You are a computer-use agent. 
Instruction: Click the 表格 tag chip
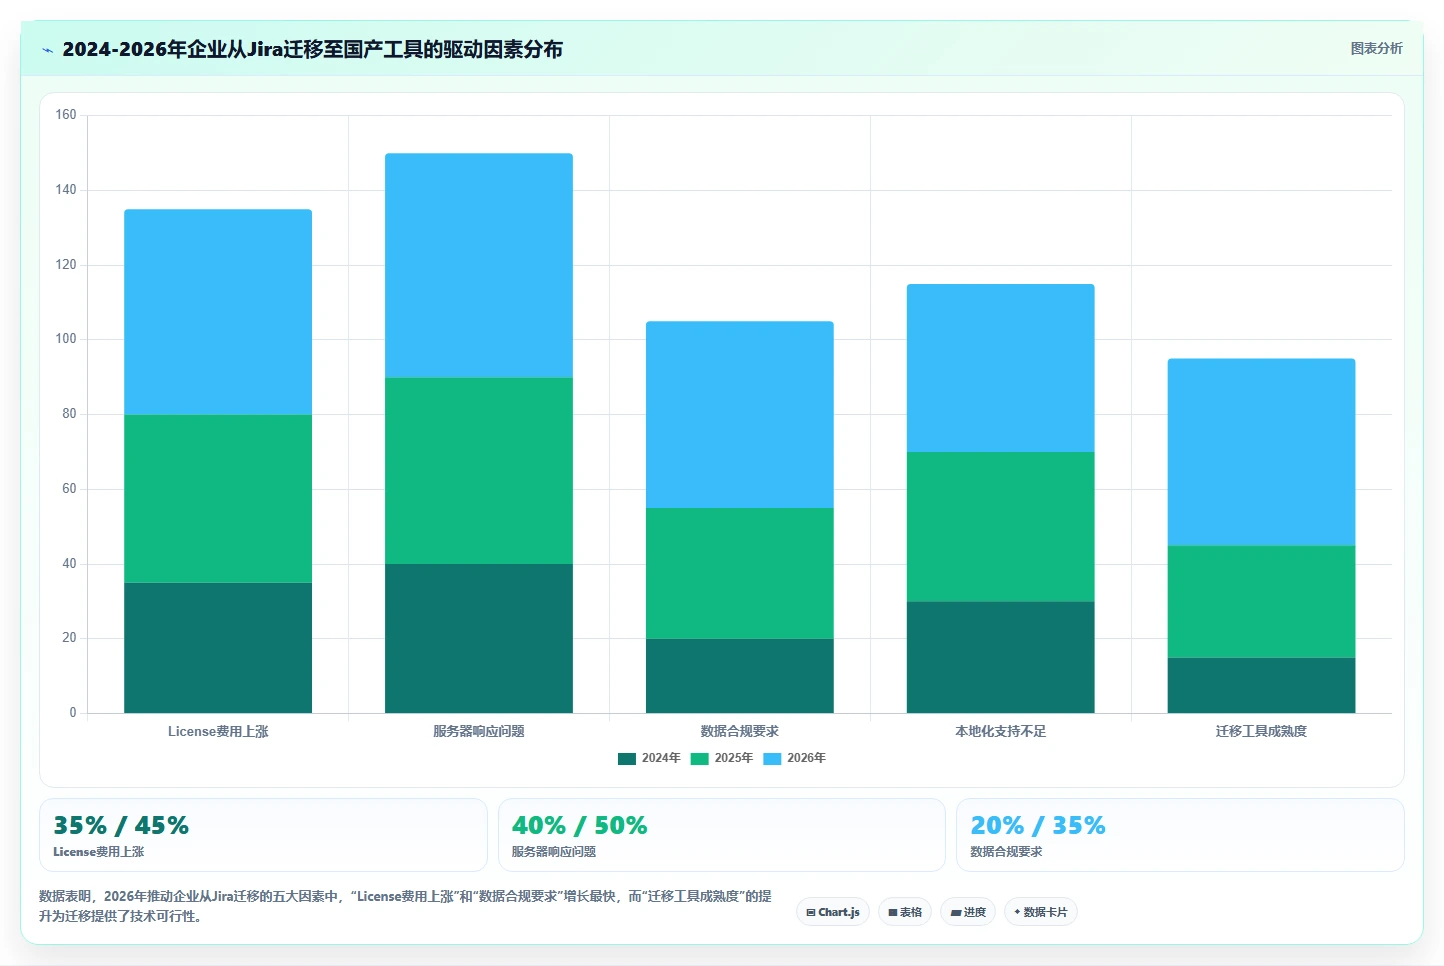coord(905,912)
